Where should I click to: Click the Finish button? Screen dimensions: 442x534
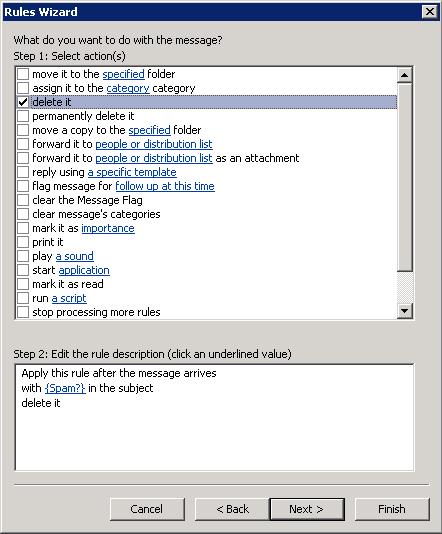(x=392, y=509)
